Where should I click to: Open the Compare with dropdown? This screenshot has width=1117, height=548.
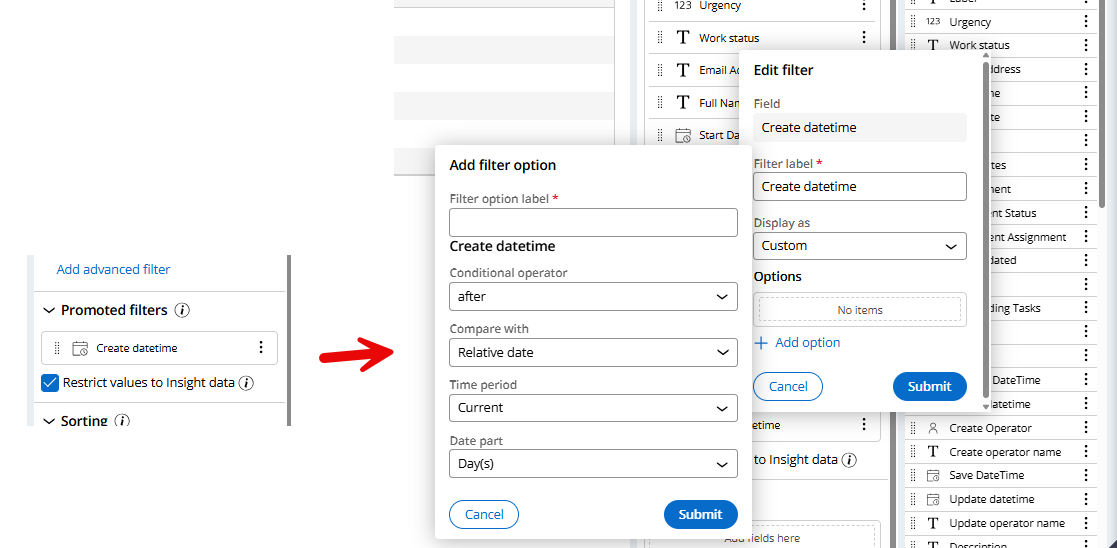click(593, 353)
